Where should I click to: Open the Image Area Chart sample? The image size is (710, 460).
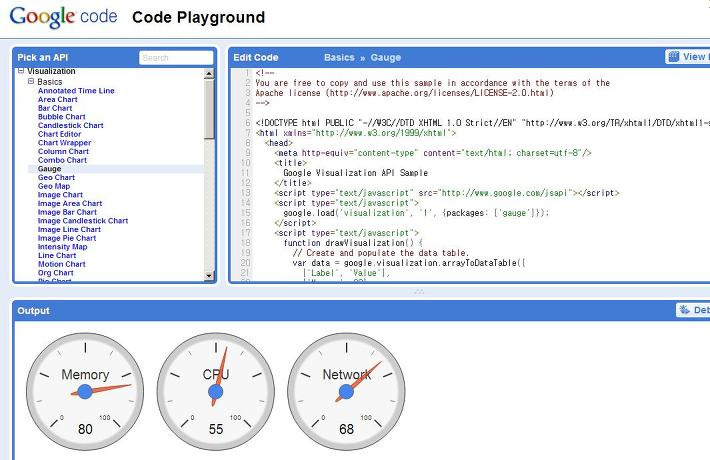(x=70, y=203)
